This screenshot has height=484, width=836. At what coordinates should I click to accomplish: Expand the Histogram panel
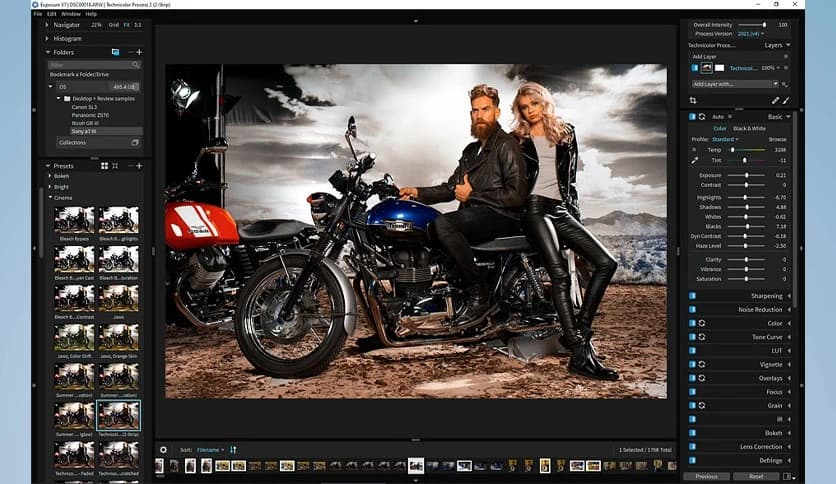47,39
